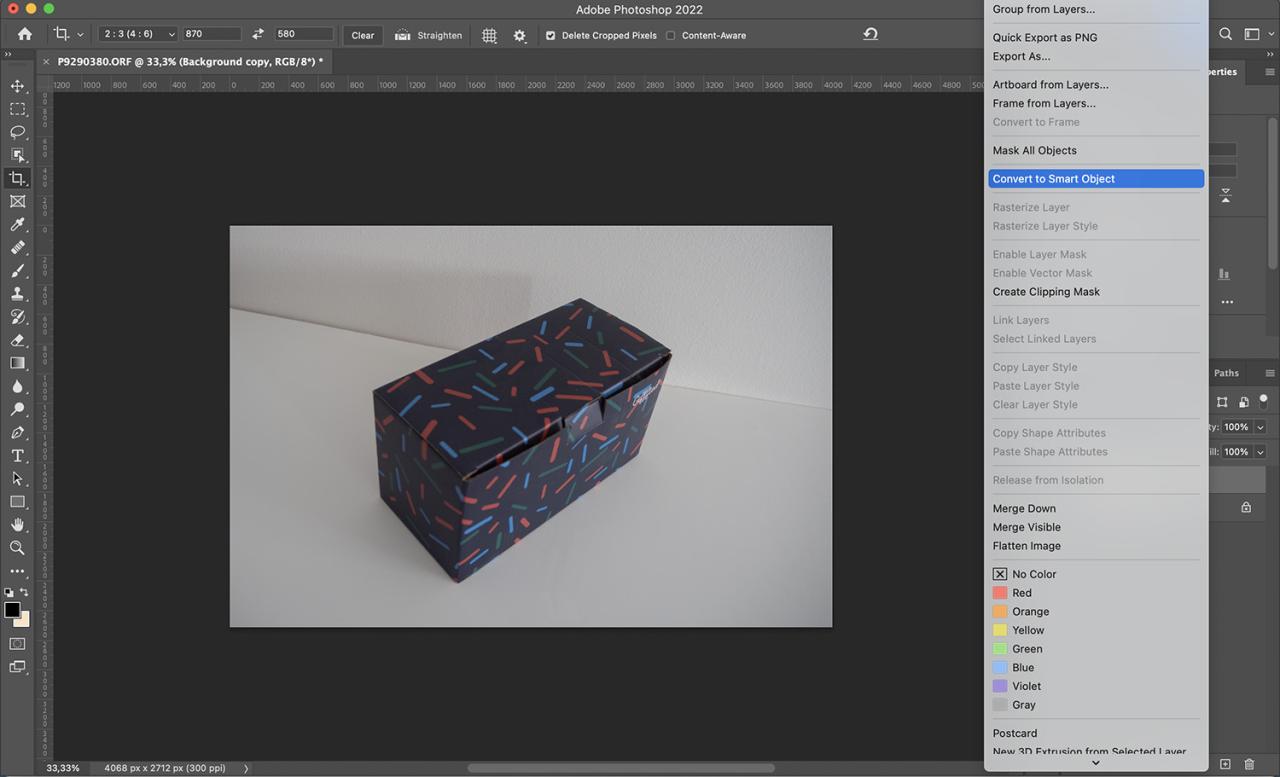Select the Hand tool
This screenshot has height=777, width=1280.
pyautogui.click(x=17, y=524)
